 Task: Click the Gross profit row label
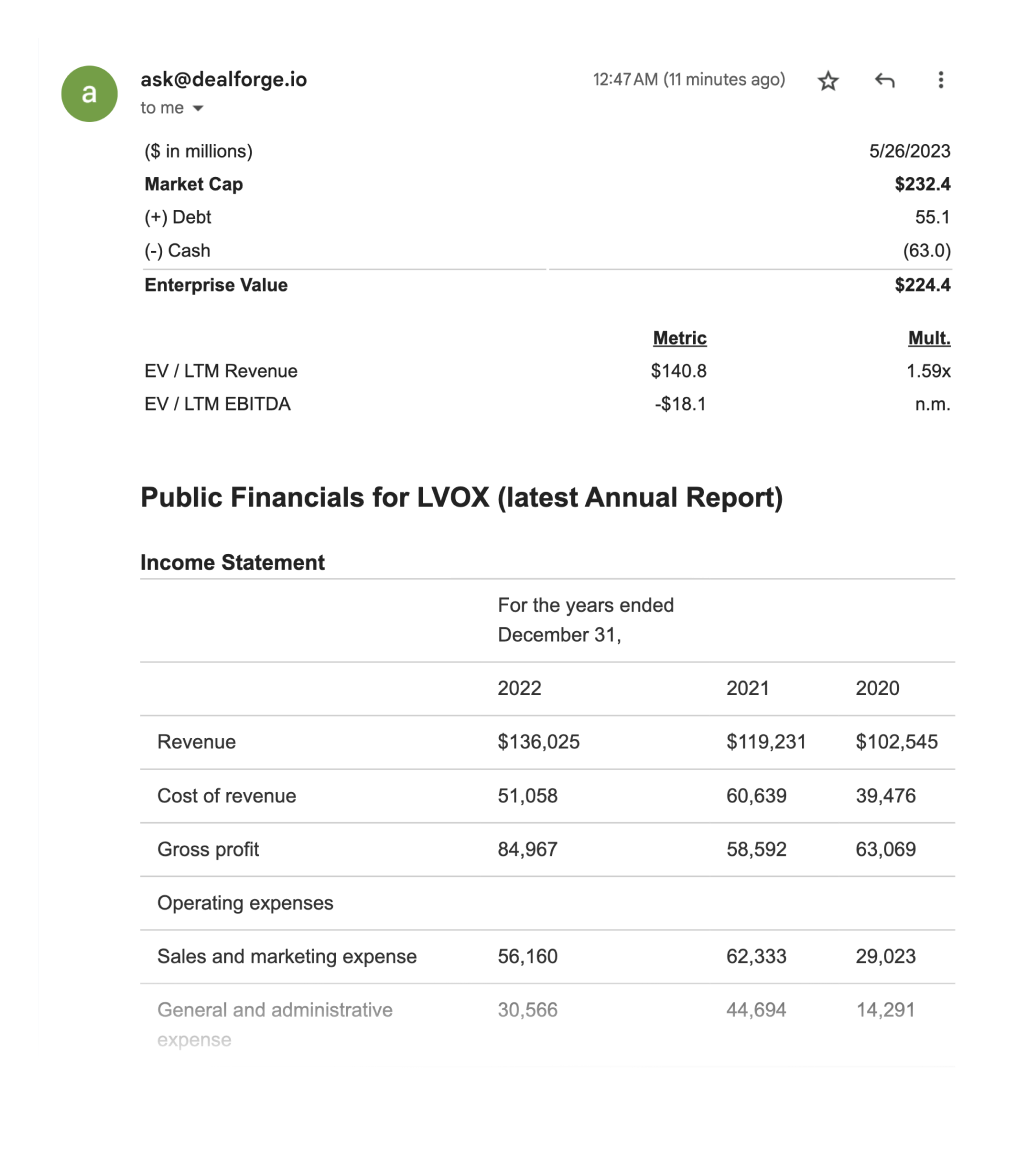pos(208,850)
